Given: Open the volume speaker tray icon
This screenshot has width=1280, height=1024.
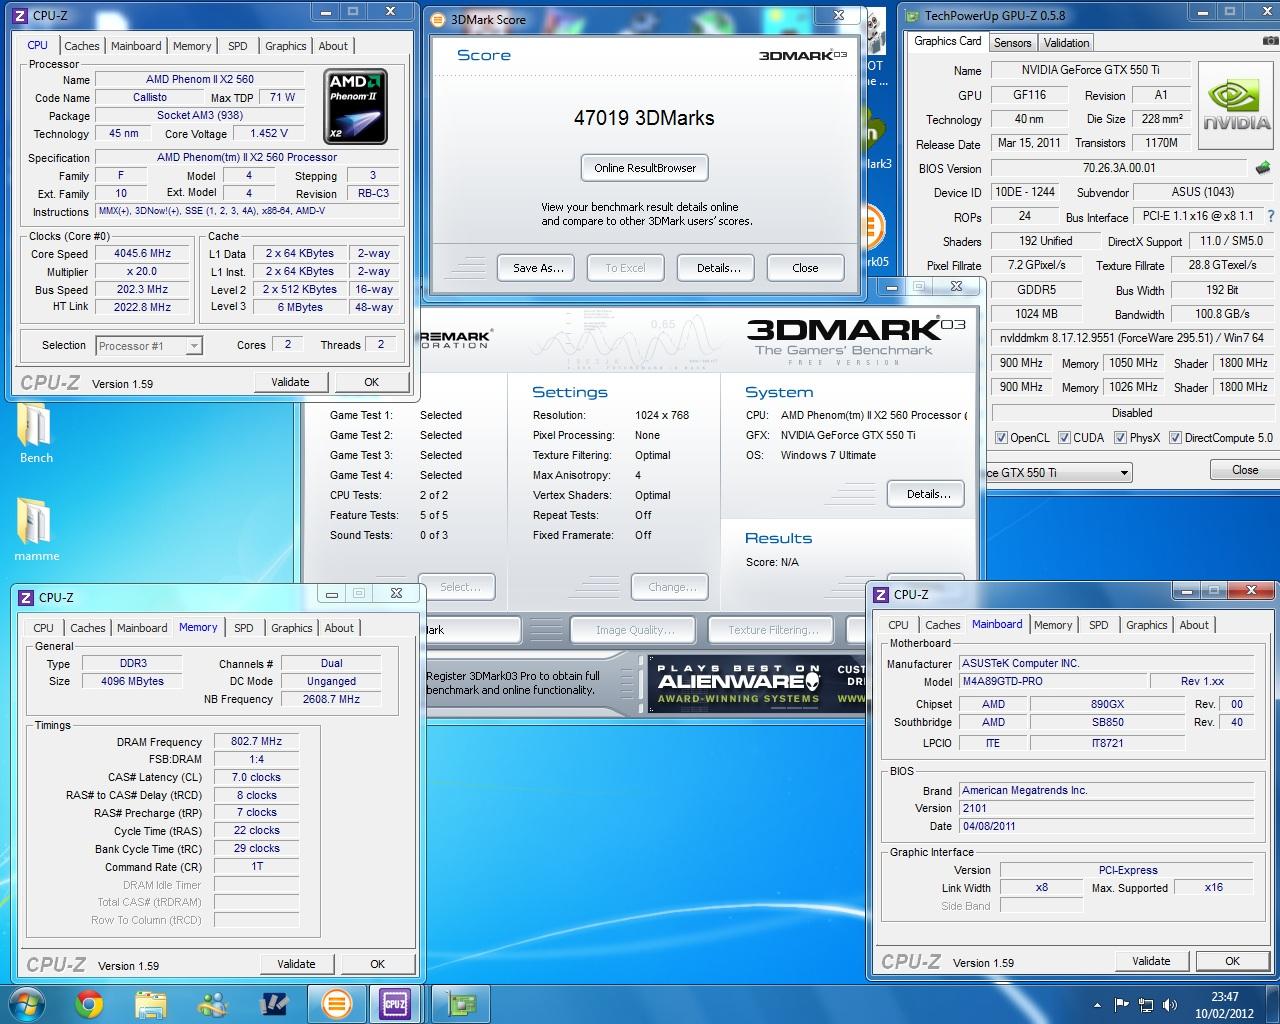Looking at the screenshot, I should click(1170, 1005).
